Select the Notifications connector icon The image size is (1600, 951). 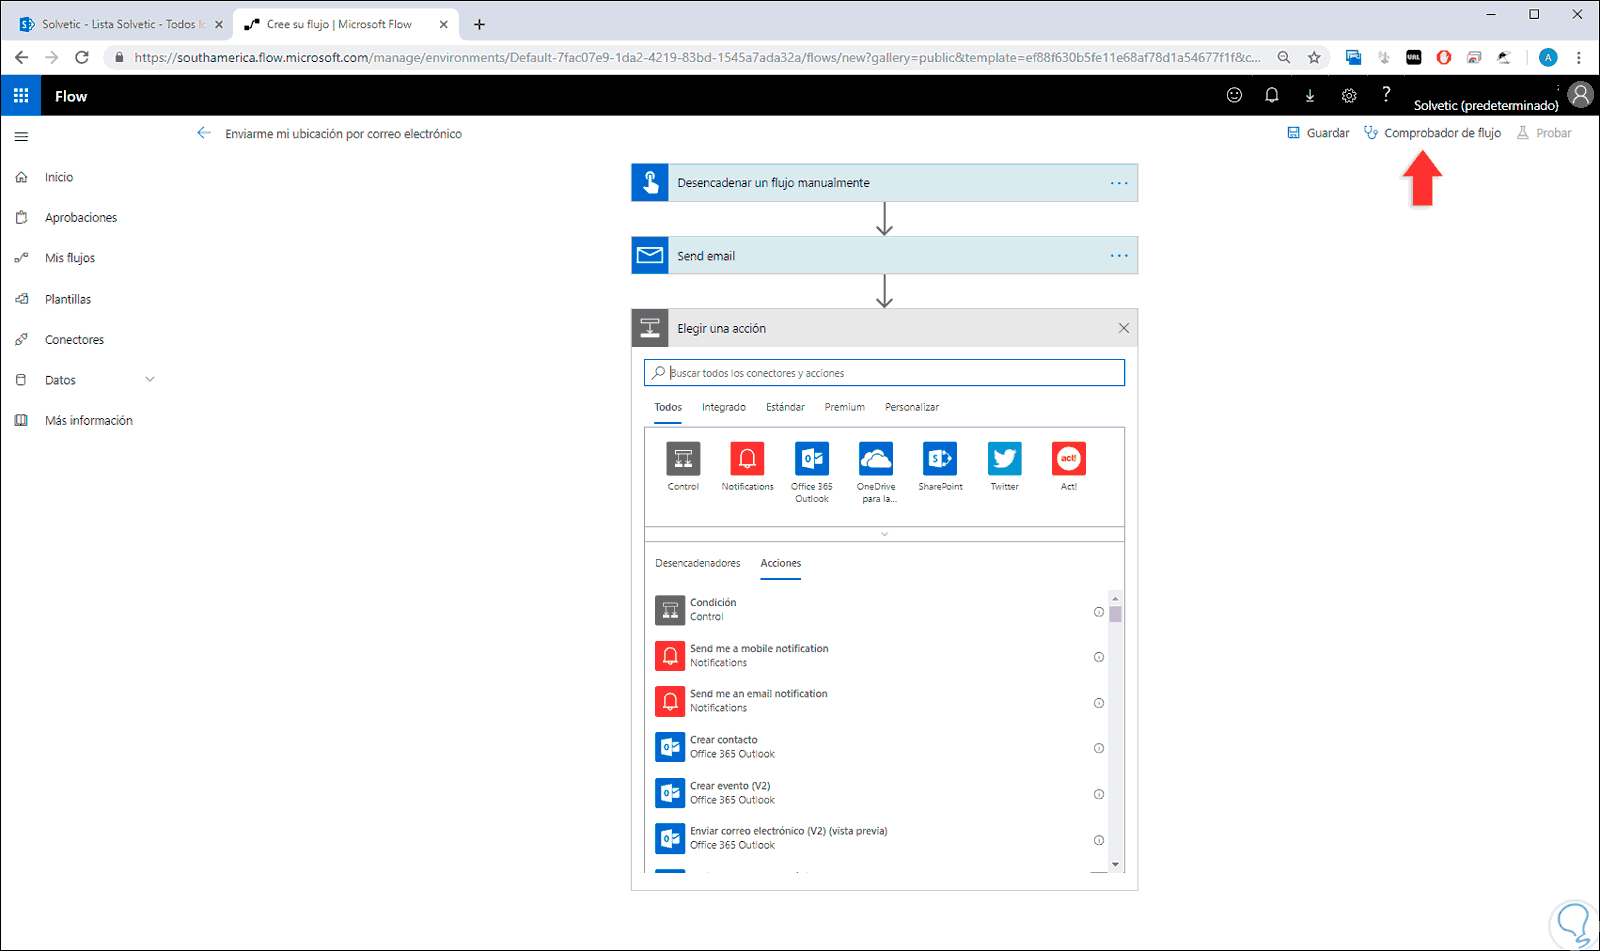click(747, 459)
